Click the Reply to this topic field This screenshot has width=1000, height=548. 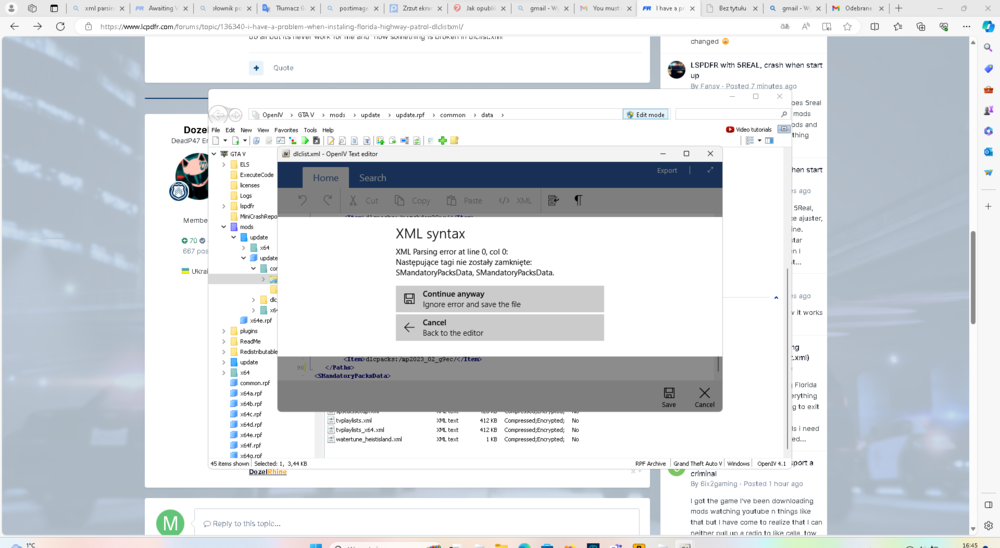(x=416, y=523)
